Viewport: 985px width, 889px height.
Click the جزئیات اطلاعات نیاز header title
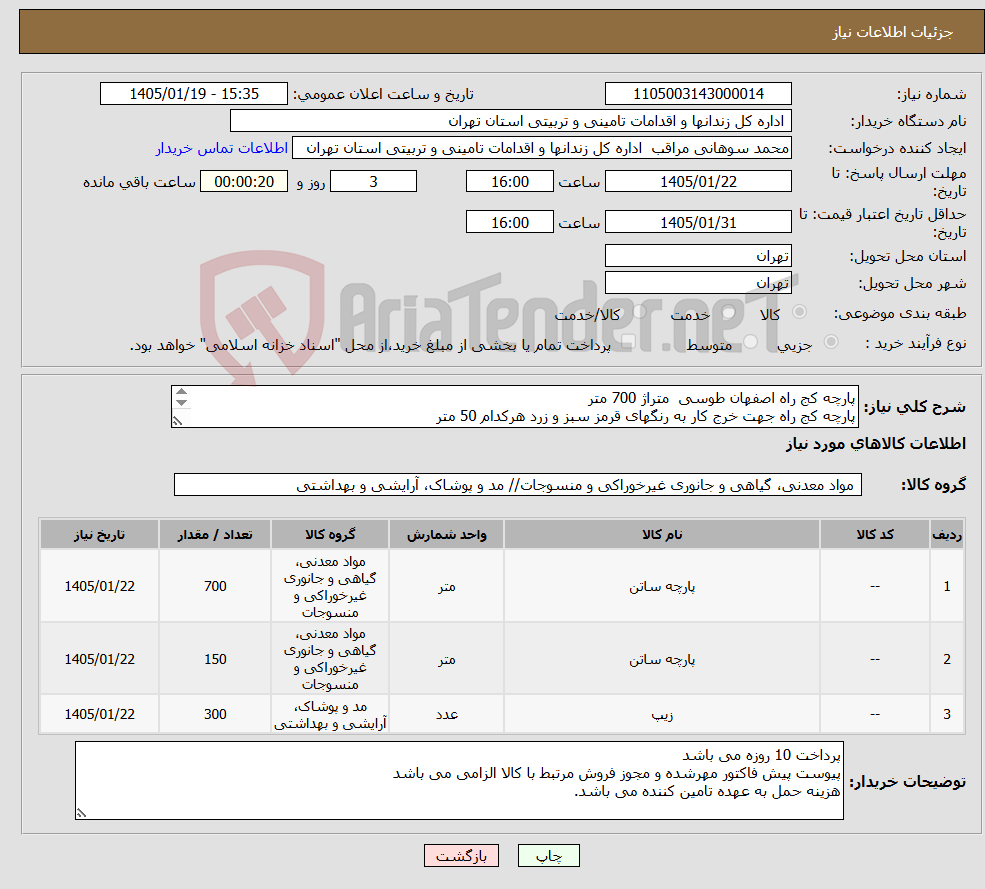[893, 32]
